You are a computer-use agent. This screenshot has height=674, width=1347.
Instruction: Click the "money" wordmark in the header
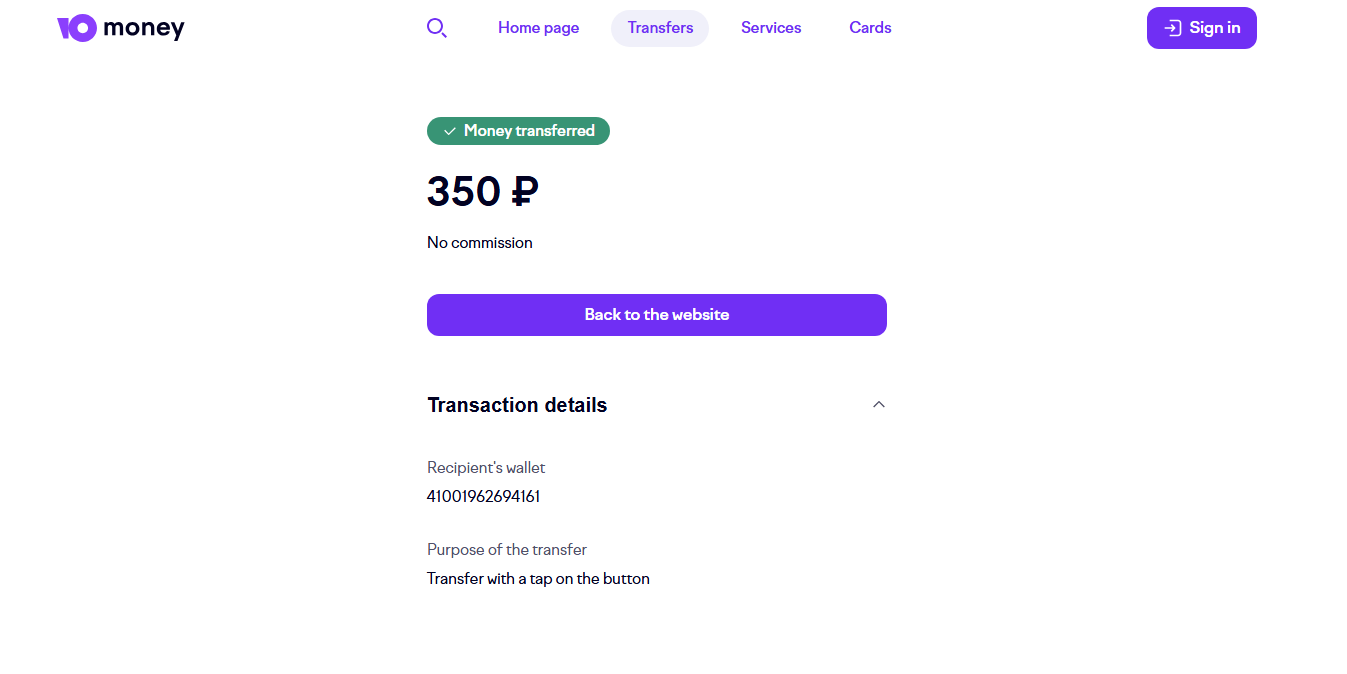tap(144, 28)
